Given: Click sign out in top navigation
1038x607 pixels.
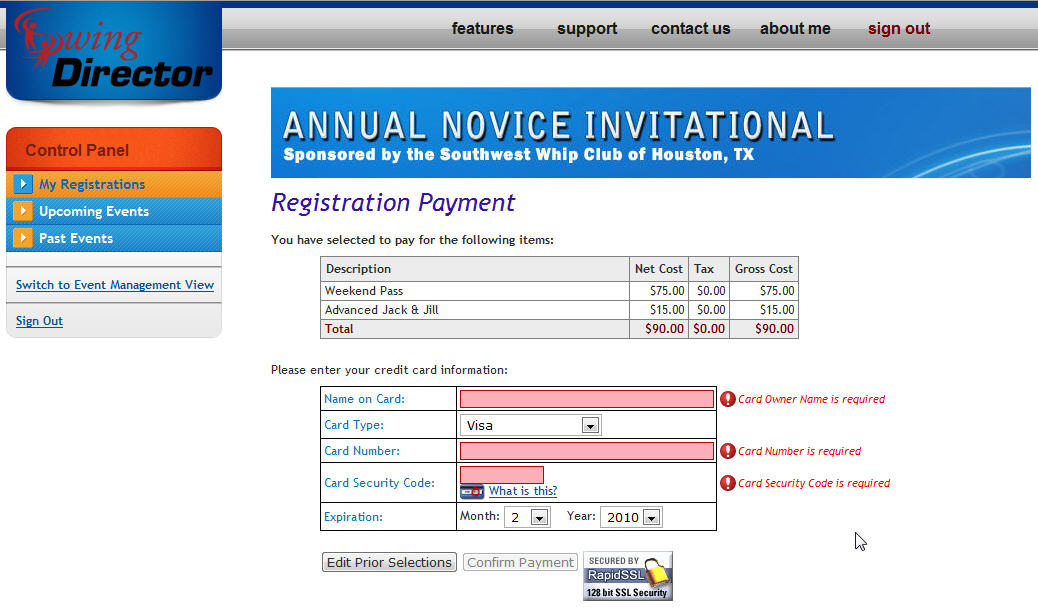Looking at the screenshot, I should click(899, 28).
